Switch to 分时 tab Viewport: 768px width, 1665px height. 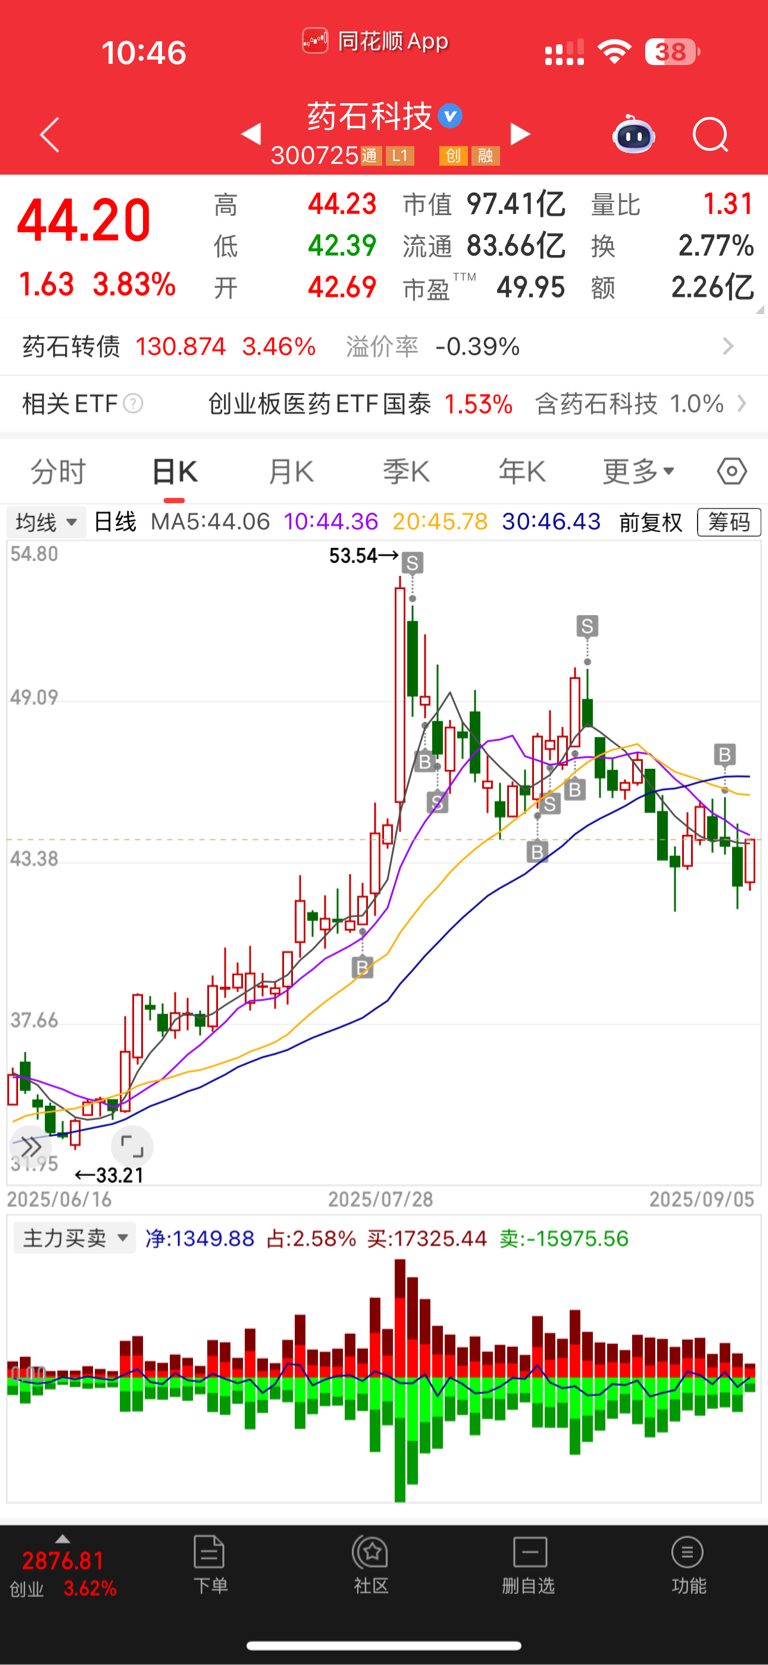click(x=58, y=471)
